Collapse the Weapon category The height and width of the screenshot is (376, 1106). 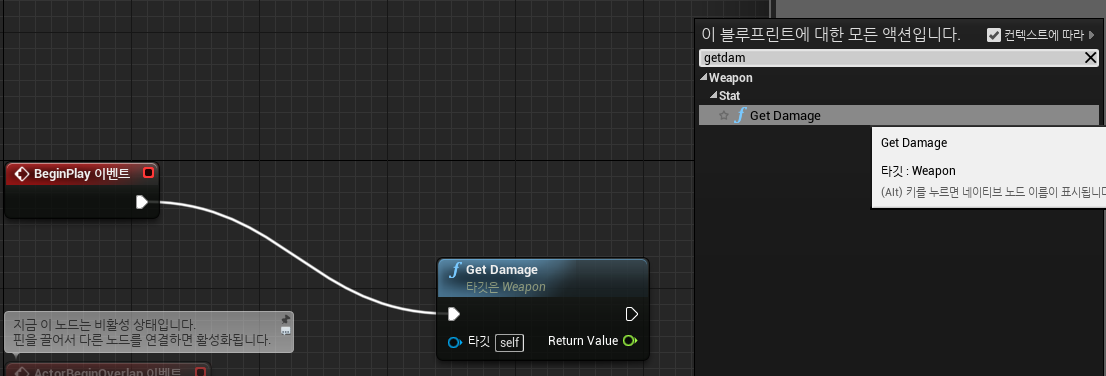click(703, 78)
